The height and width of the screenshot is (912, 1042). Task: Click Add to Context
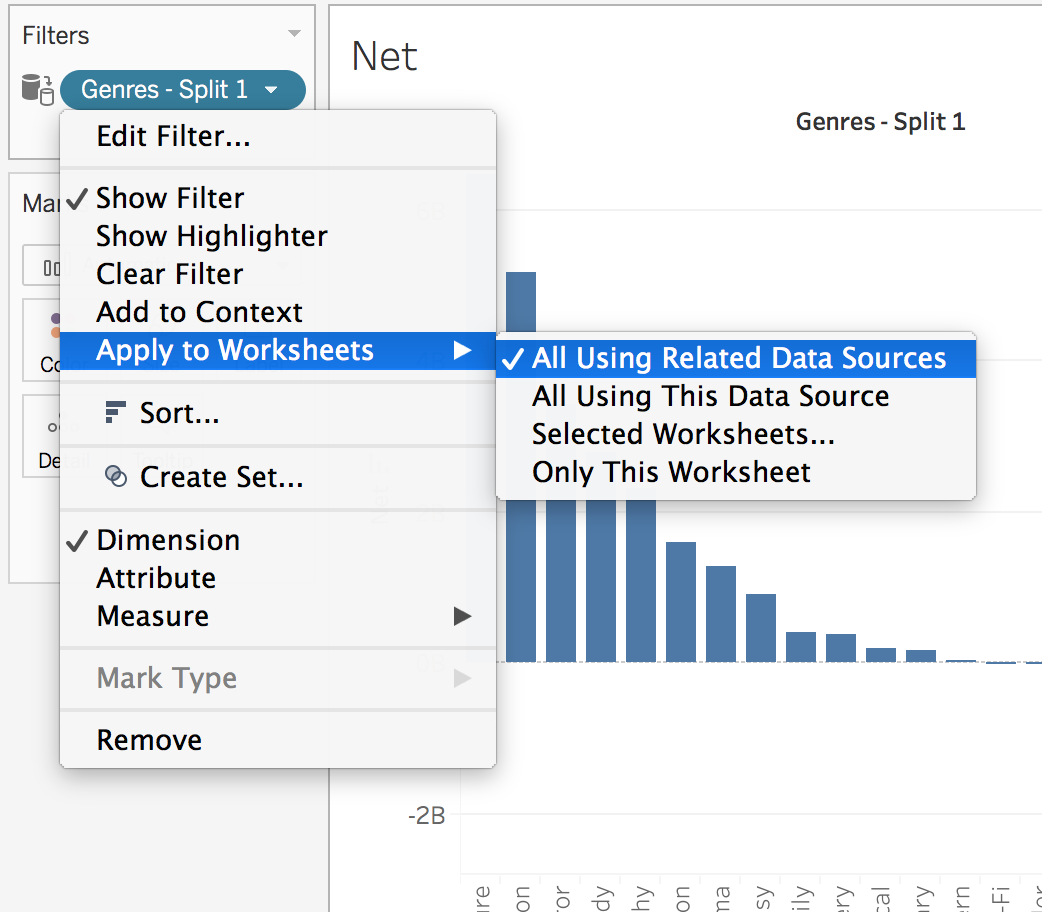199,312
